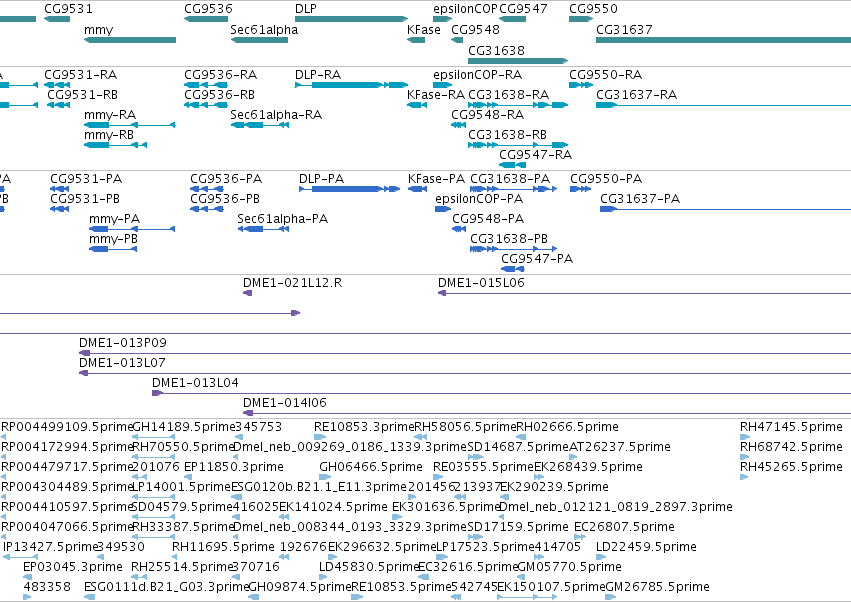This screenshot has height=602, width=851.
Task: Select the Sec61alpha-RA transcript glyph
Action: point(259,125)
